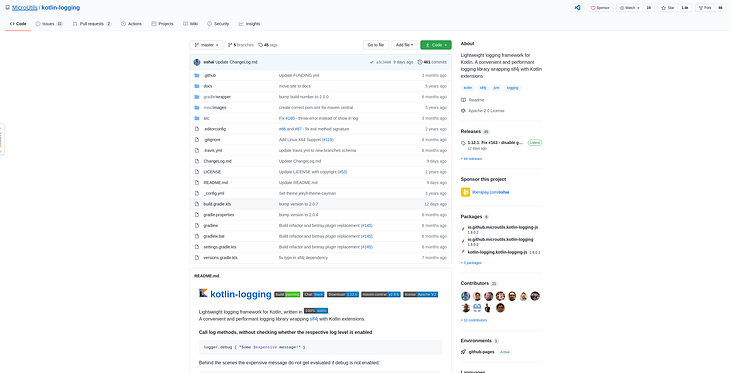
Task: Click the first contributor avatar
Action: [x=465, y=296]
